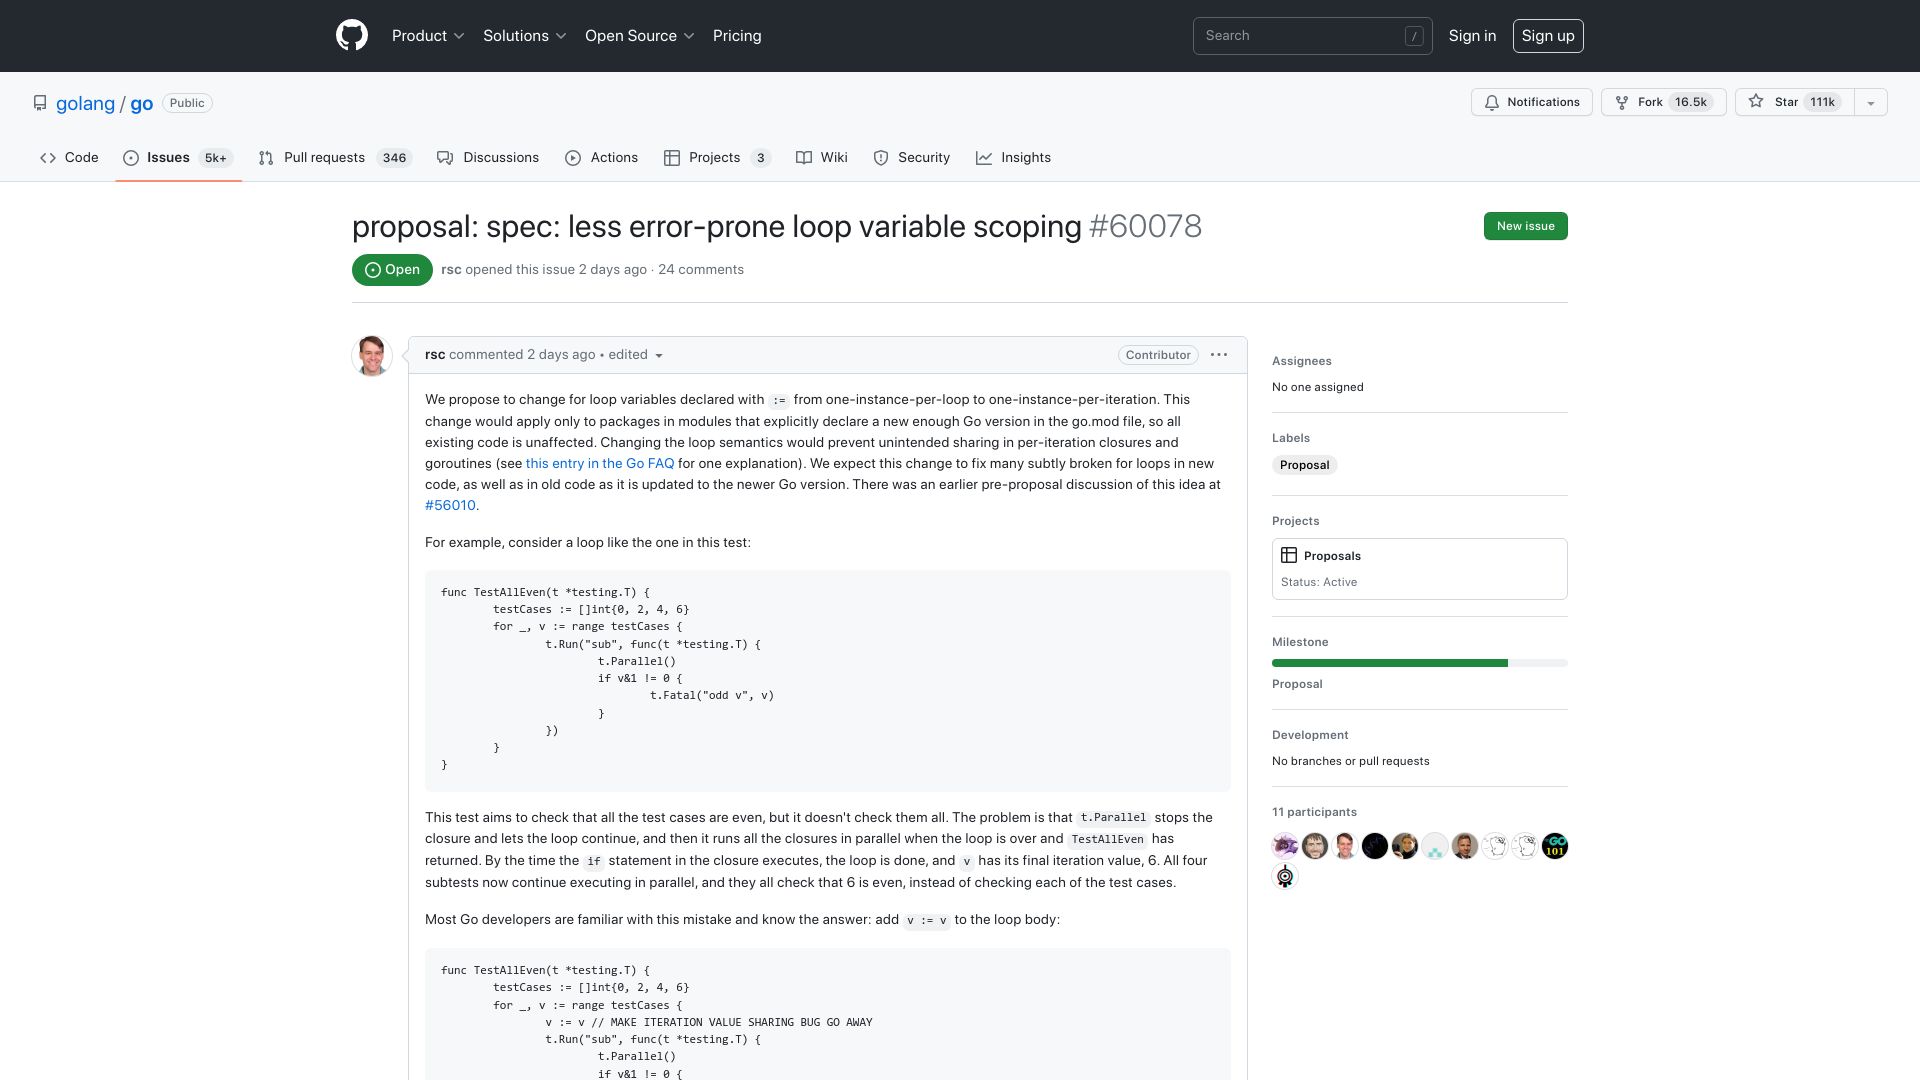1920x1080 pixels.
Task: Click the rsc author name in comment header
Action: [435, 355]
